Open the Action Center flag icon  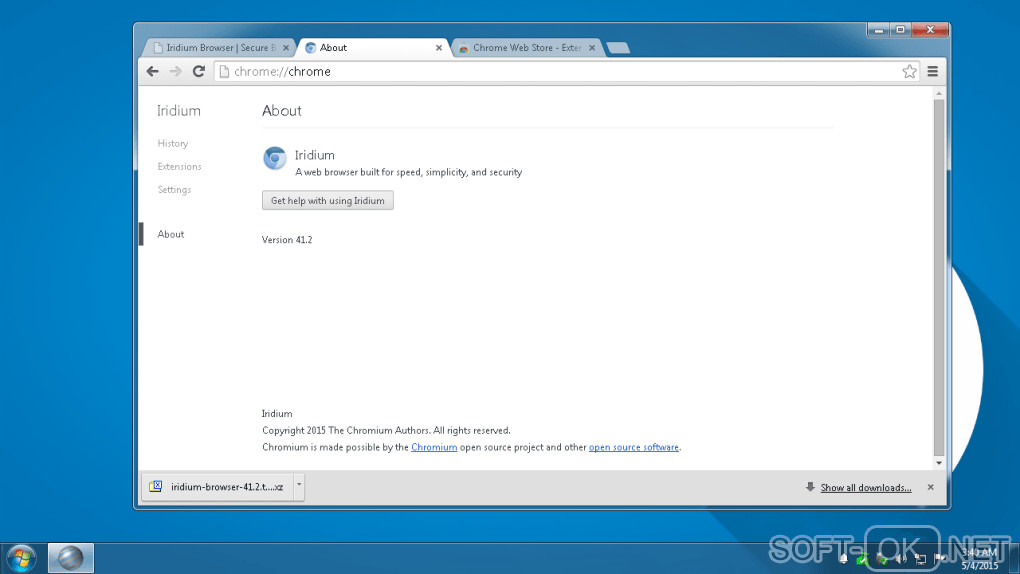point(939,558)
